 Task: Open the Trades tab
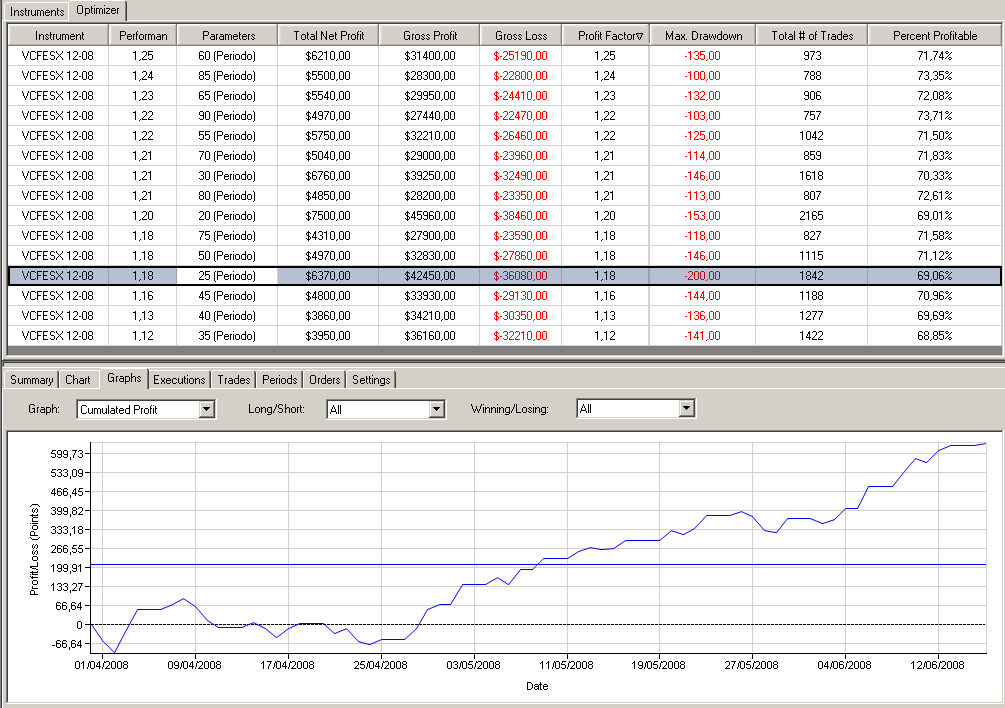point(234,380)
